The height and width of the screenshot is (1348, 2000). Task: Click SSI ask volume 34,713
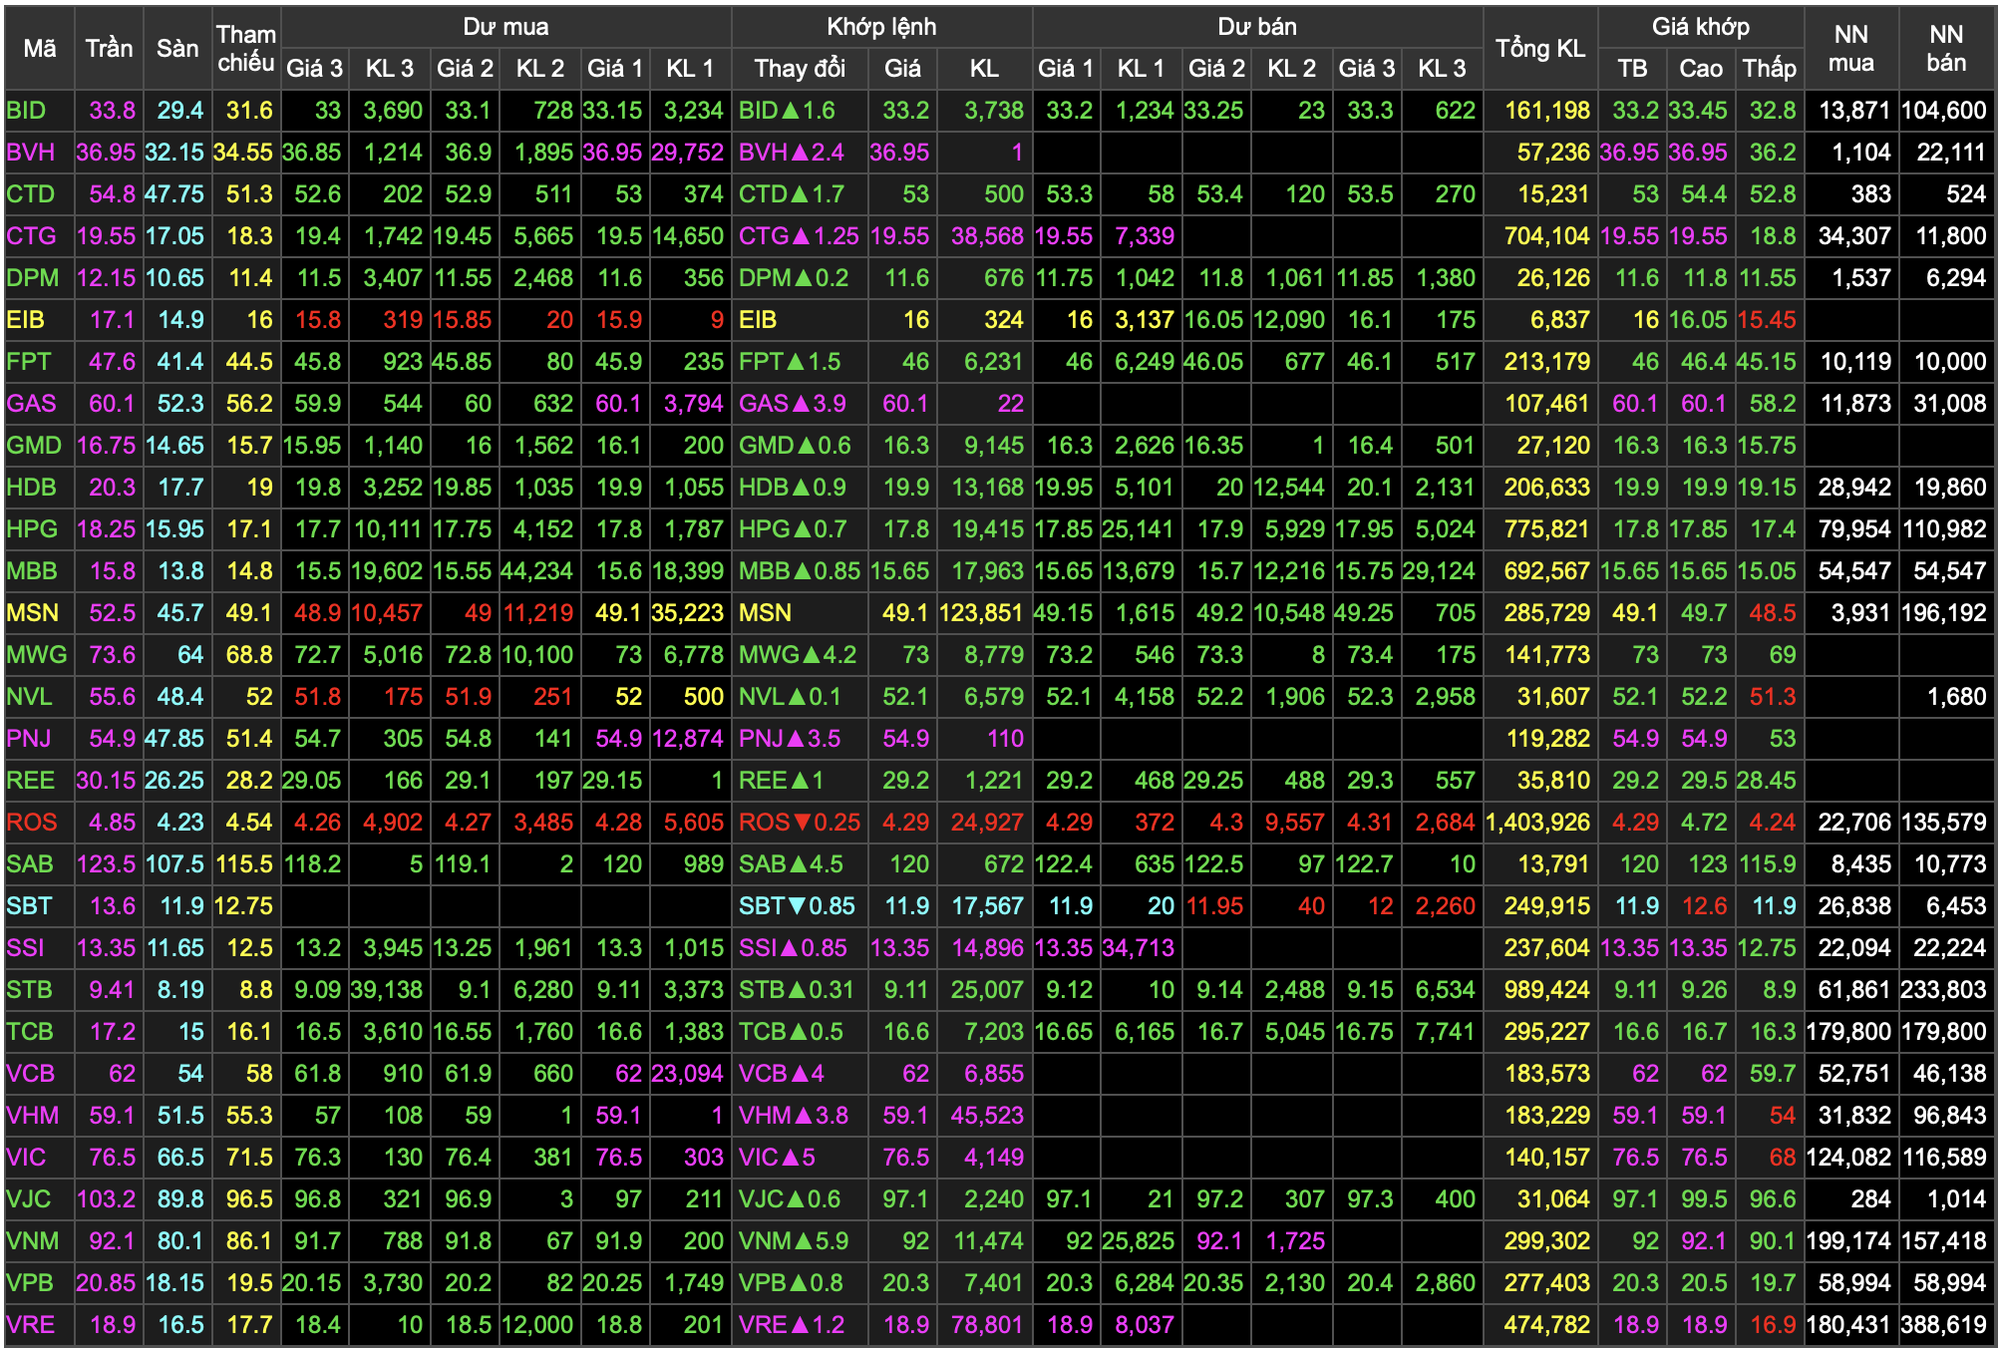pos(1138,947)
